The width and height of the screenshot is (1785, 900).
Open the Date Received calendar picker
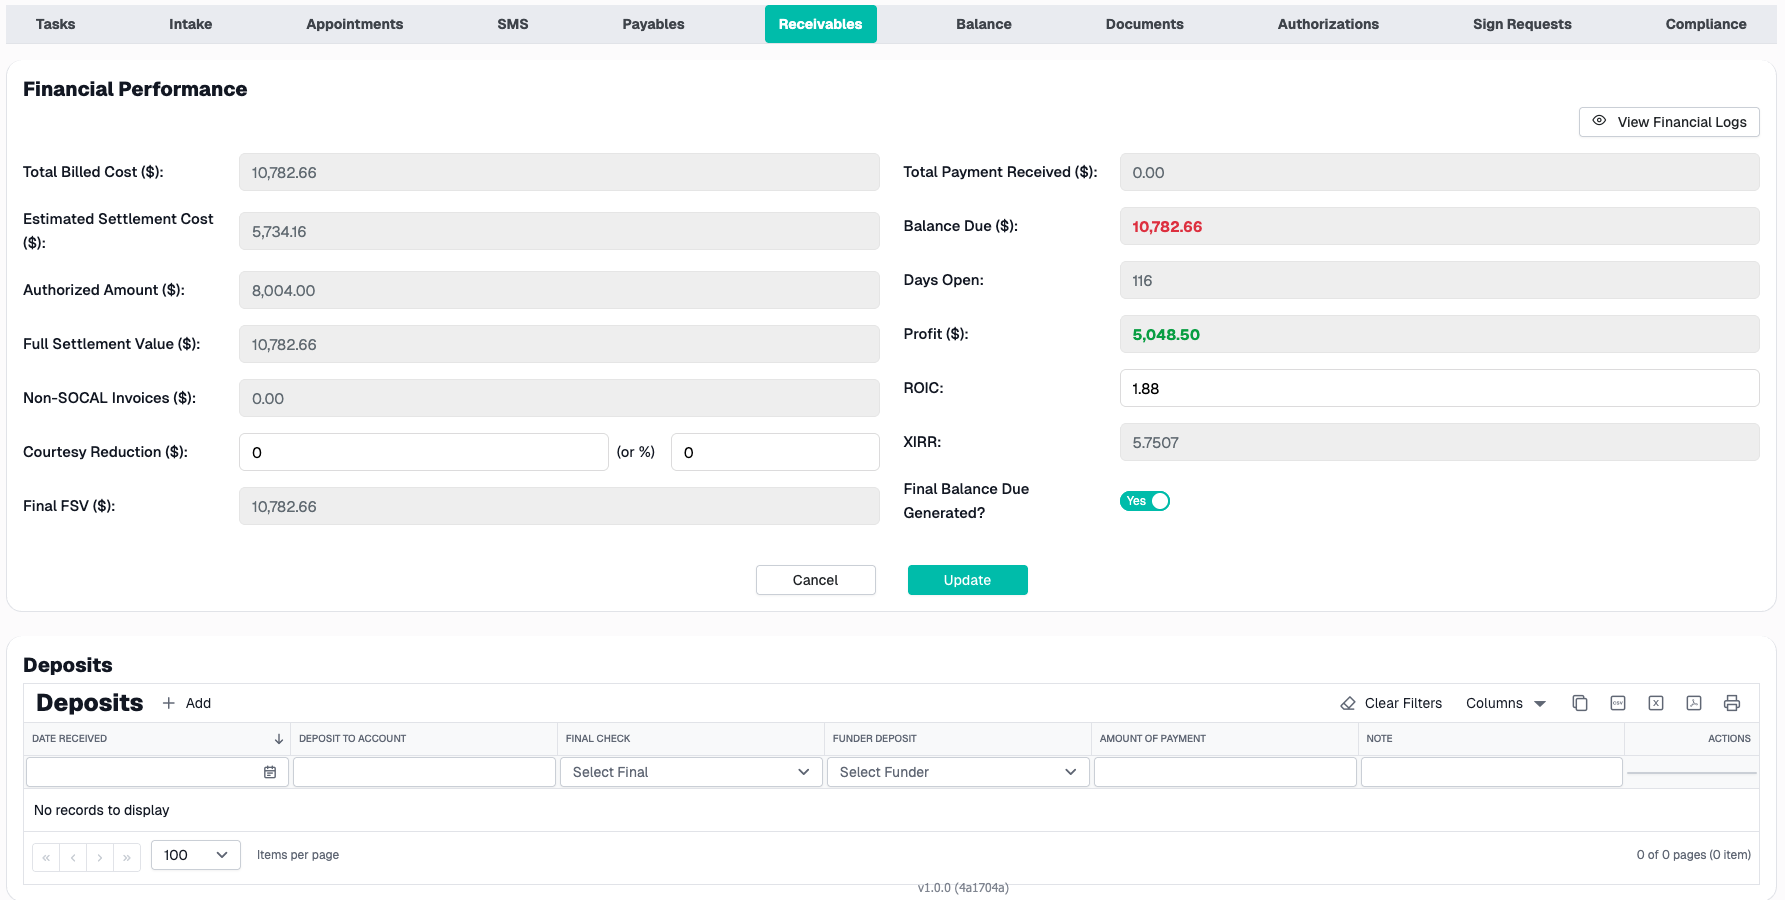coord(270,771)
